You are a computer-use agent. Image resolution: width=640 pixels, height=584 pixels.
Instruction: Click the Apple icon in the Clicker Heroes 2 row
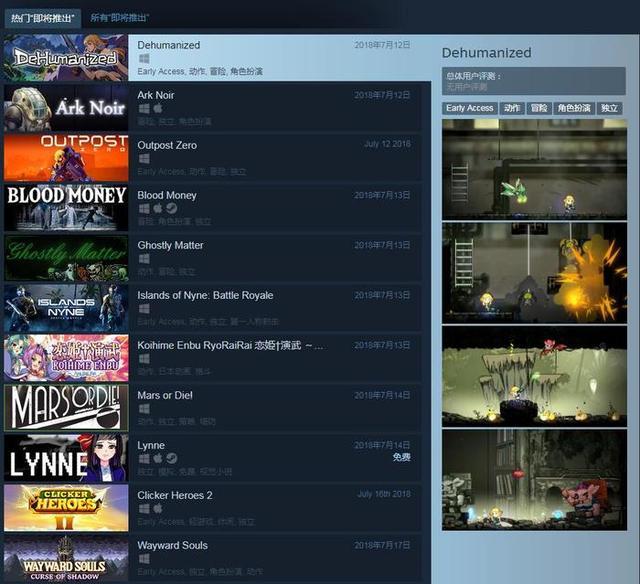[158, 509]
